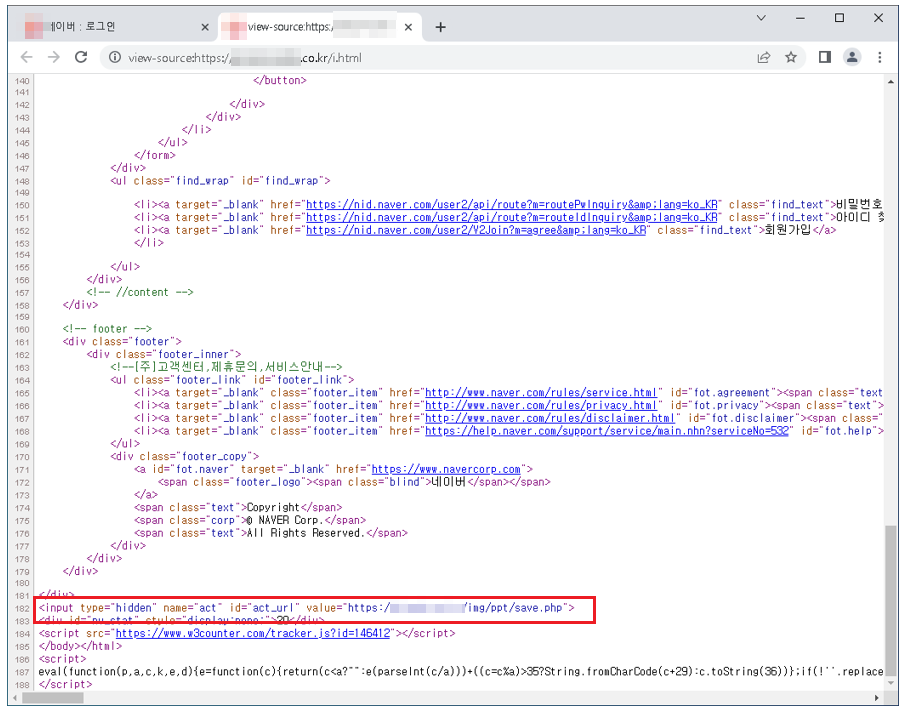Click the scroll left arrow at bottom
This screenshot has width=908, height=716.
tap(15, 697)
